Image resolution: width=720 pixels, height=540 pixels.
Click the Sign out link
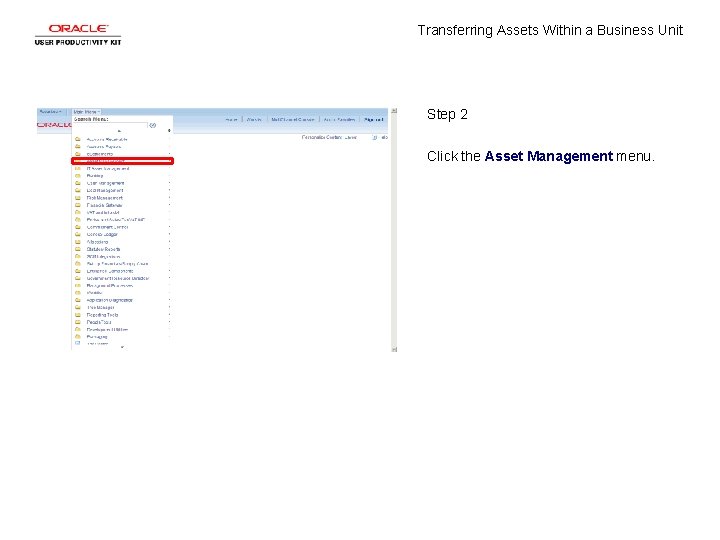(x=374, y=119)
